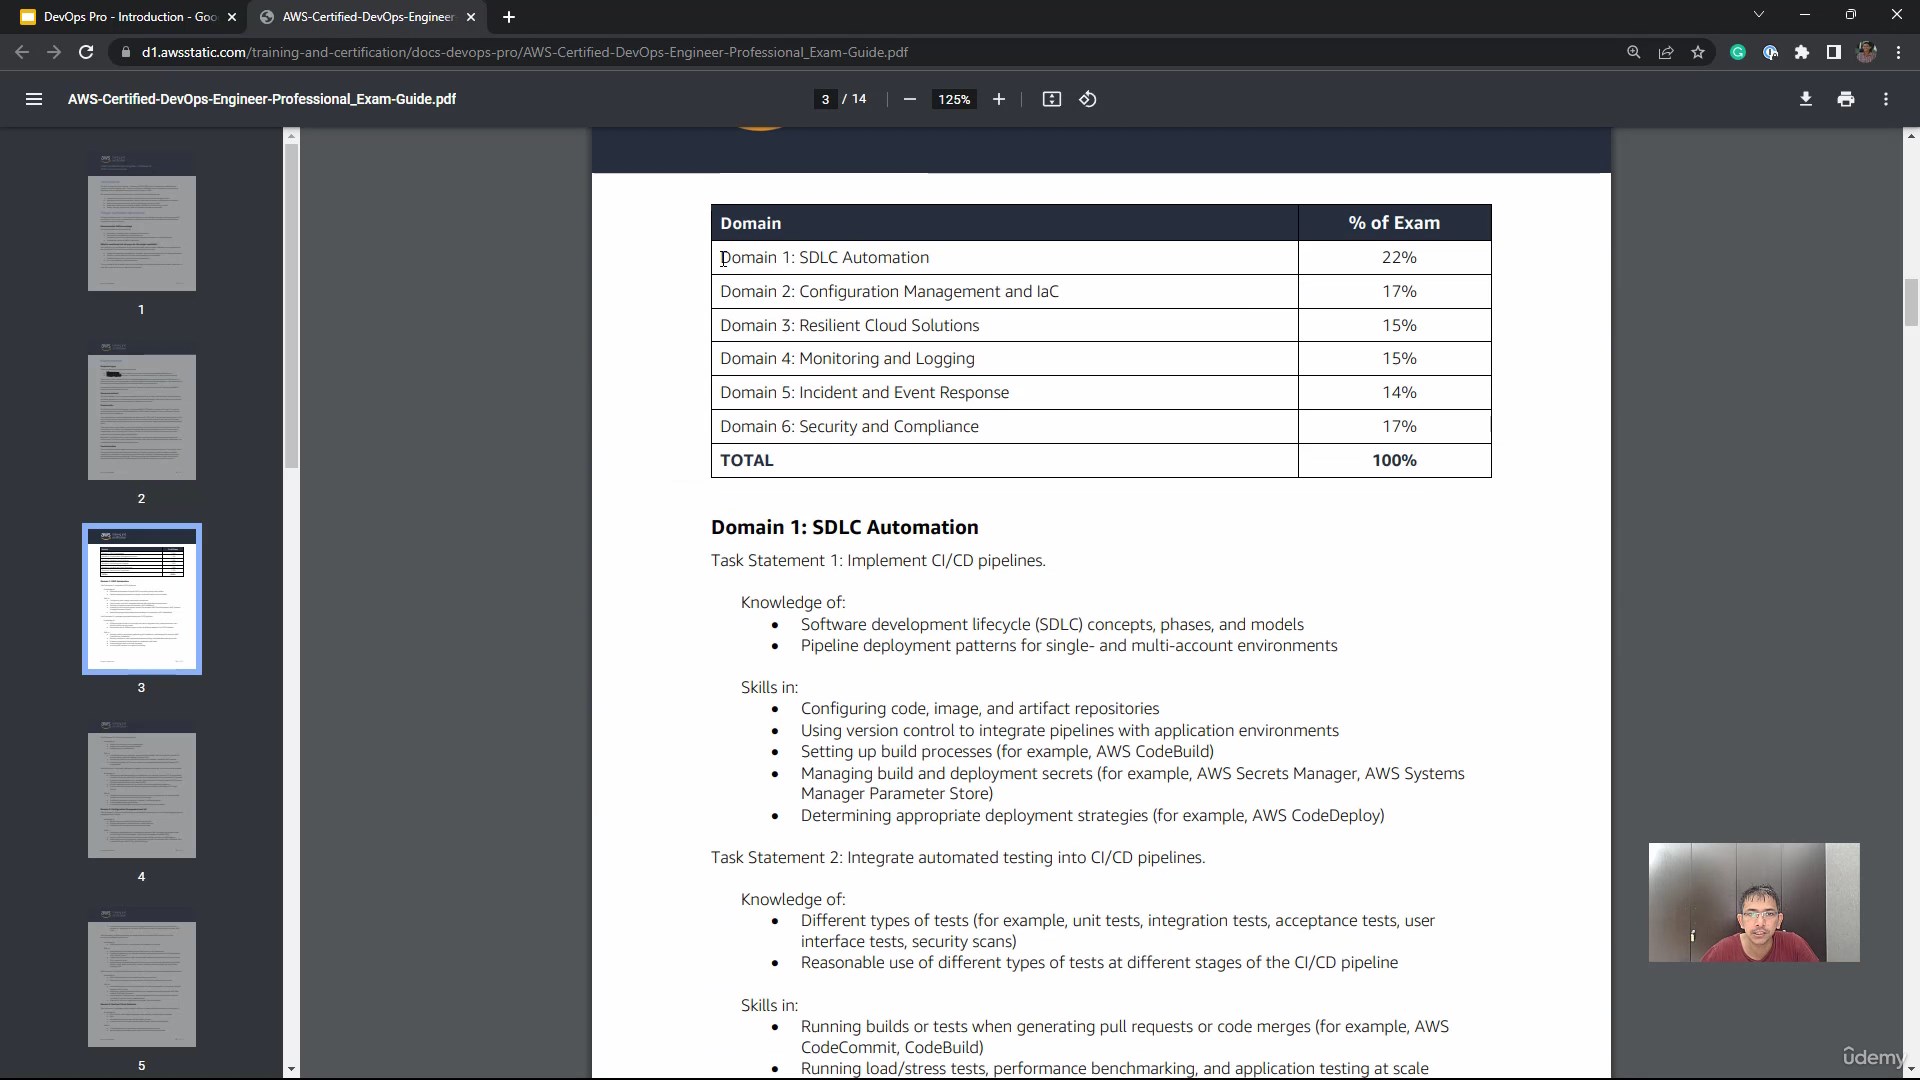Click 'Domain 4: Monitoring and Logging' row
This screenshot has height=1080, width=1920.
pyautogui.click(x=1101, y=359)
